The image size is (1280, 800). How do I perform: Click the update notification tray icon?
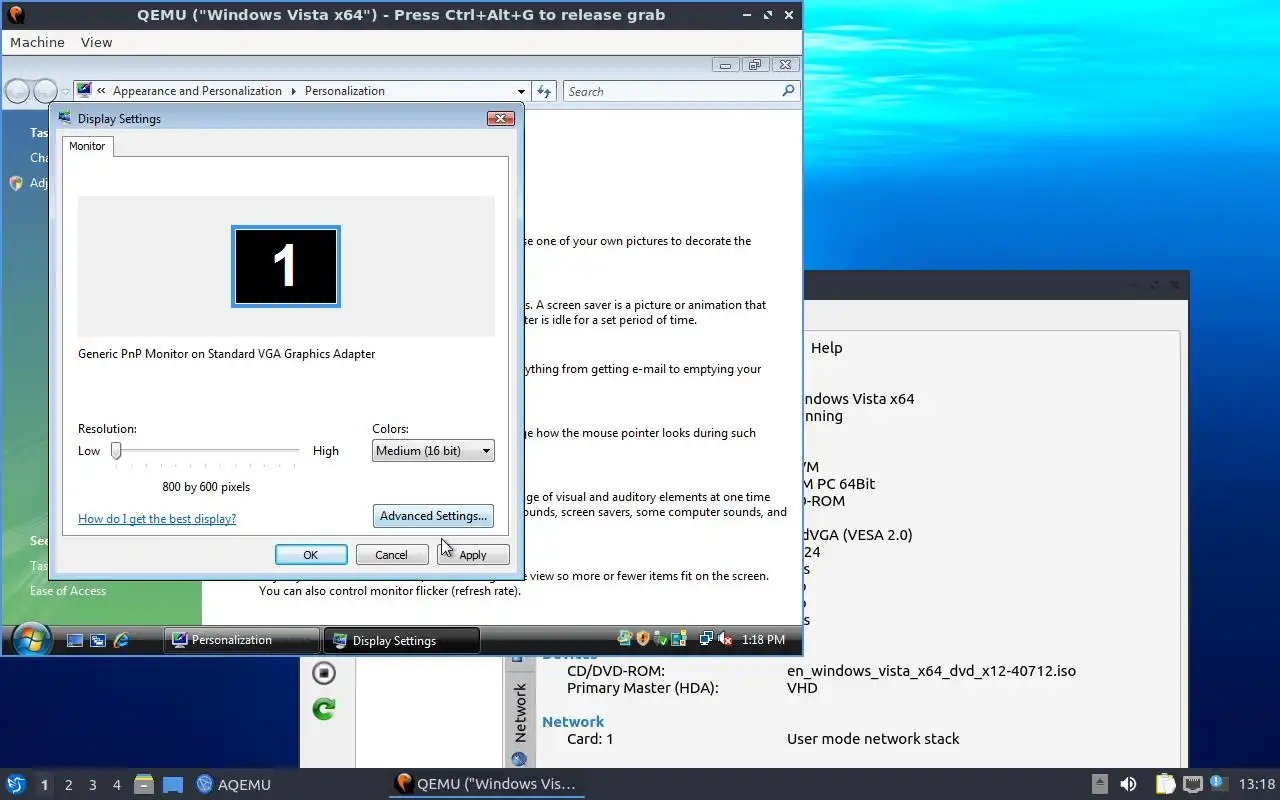[x=1219, y=783]
